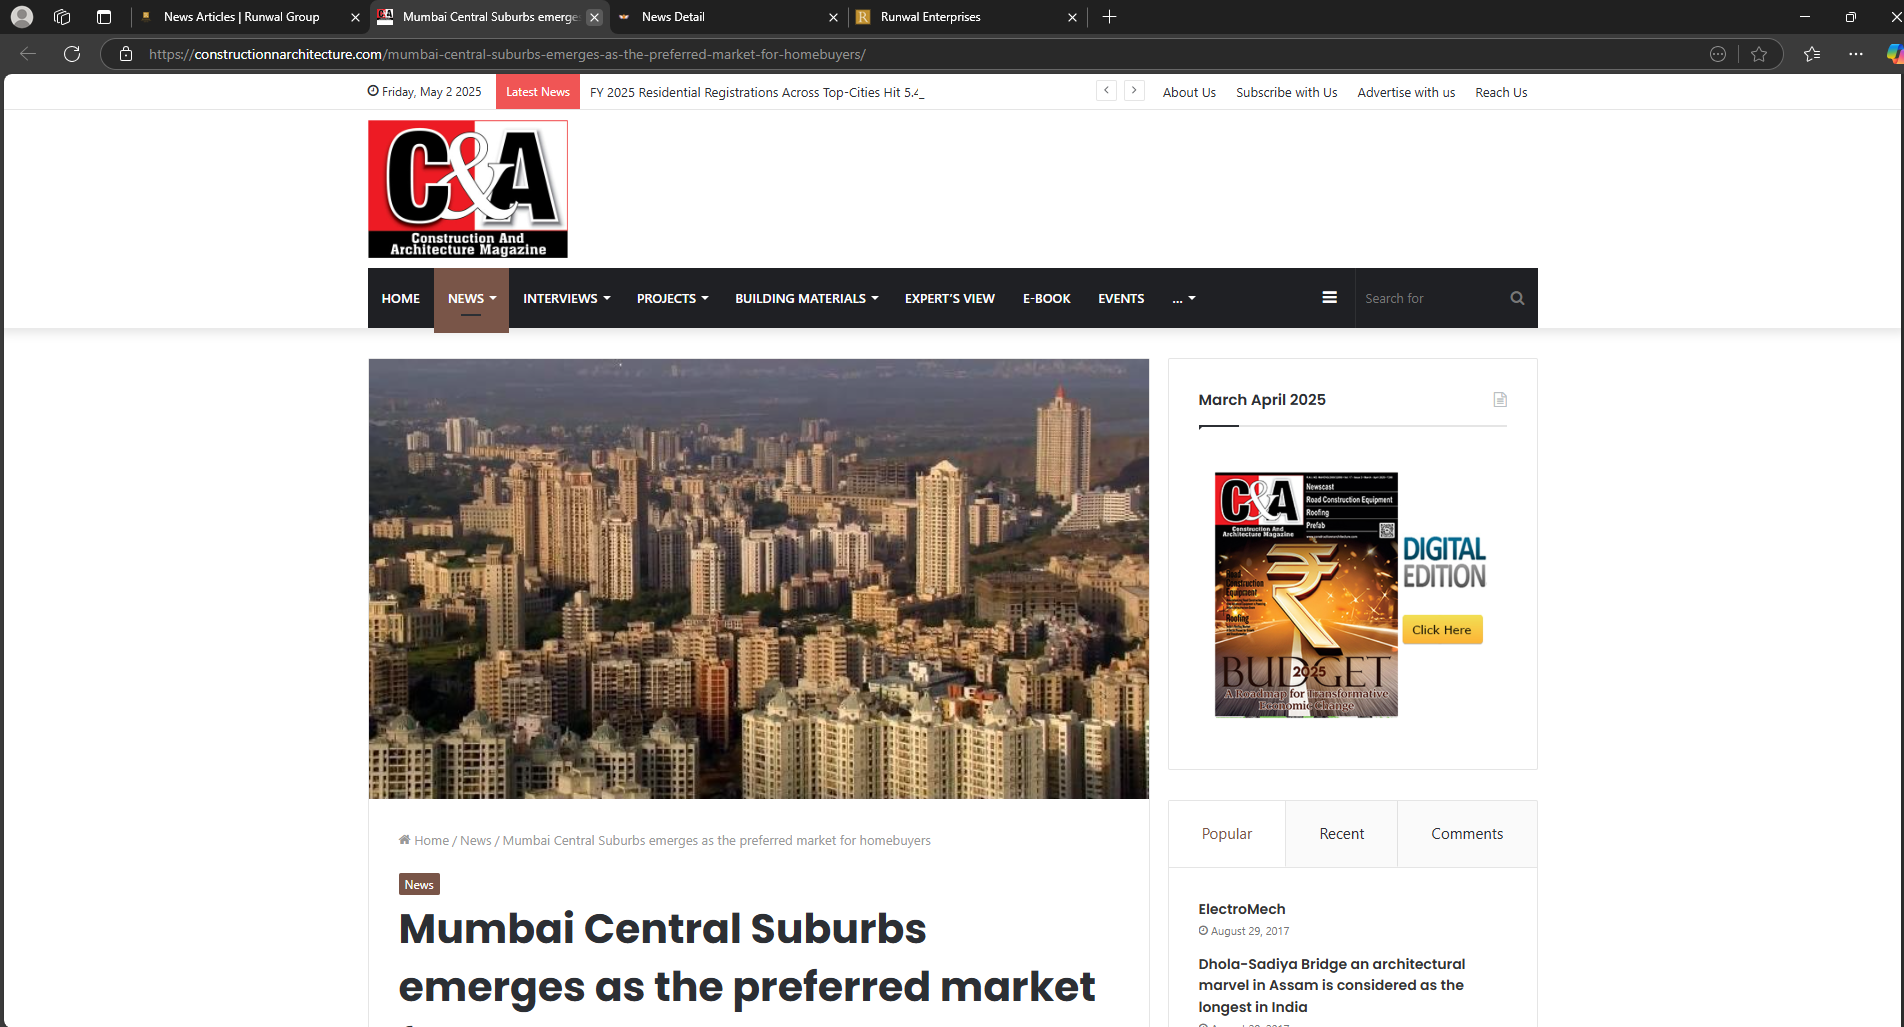The image size is (1904, 1027).
Task: Click the Search for input field
Action: click(x=1432, y=298)
